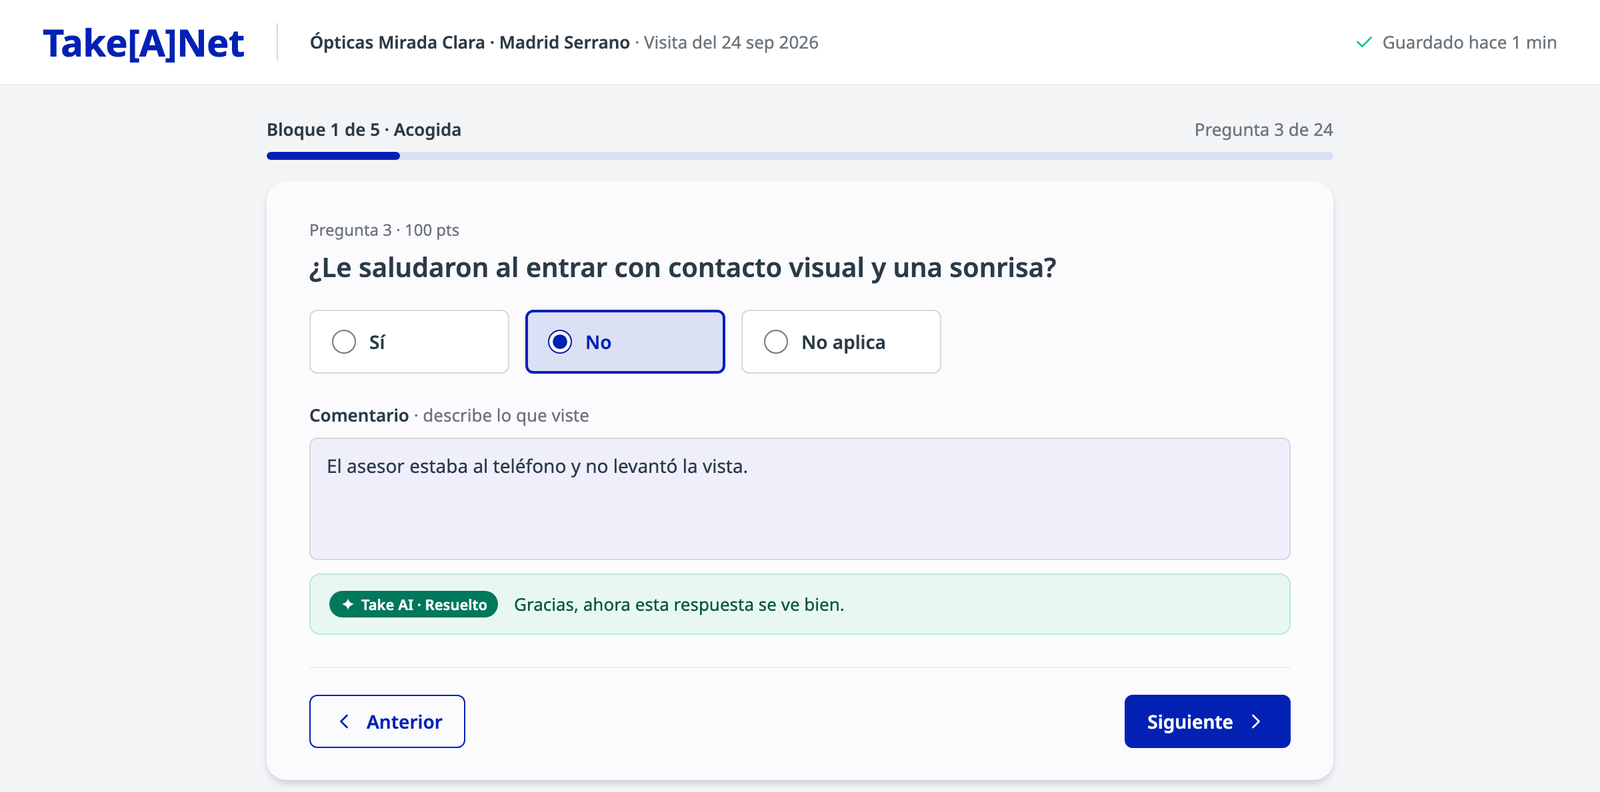
Task: Click the 'Guardado hace 1 min' status
Action: [1456, 42]
